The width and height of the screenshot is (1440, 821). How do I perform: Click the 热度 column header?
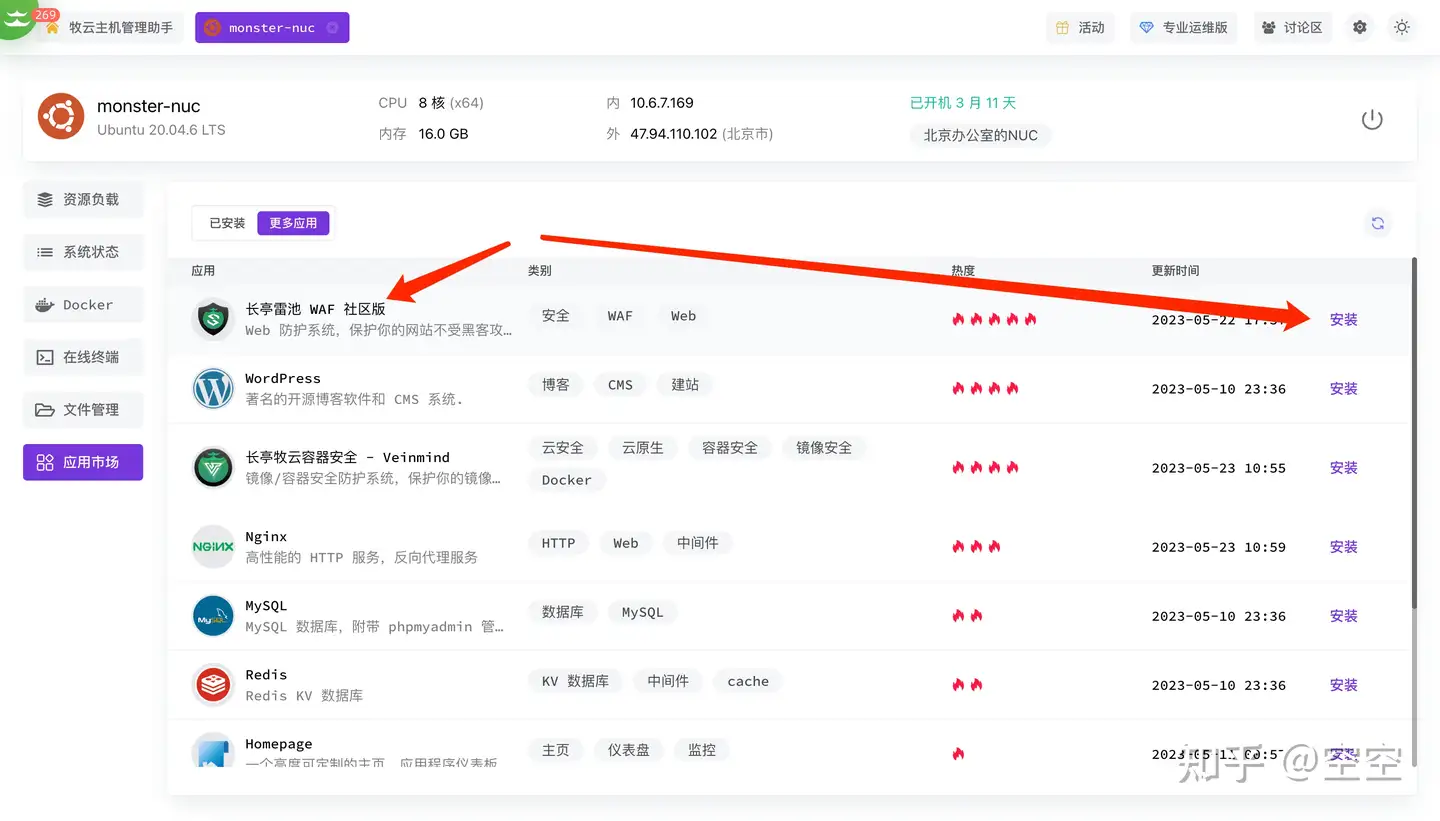click(x=963, y=271)
